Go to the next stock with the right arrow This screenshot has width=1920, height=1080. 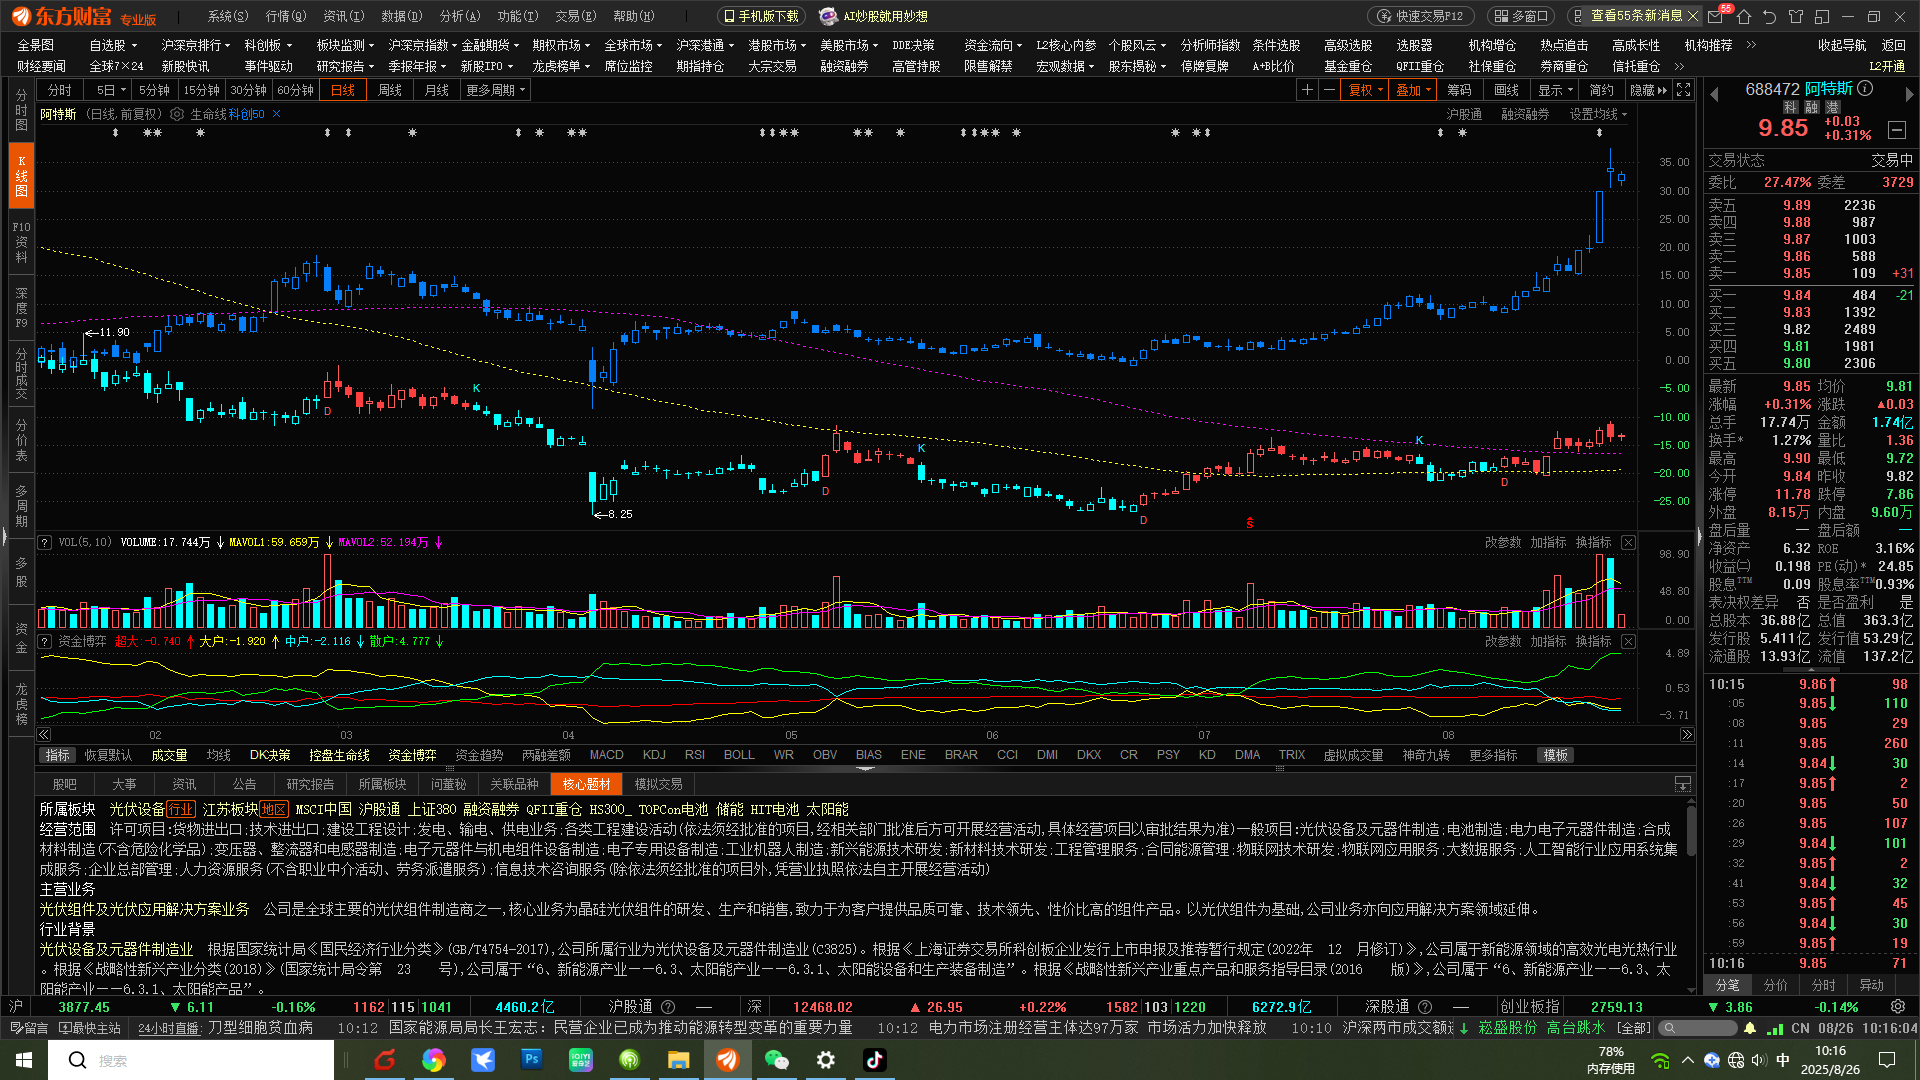(x=1909, y=94)
